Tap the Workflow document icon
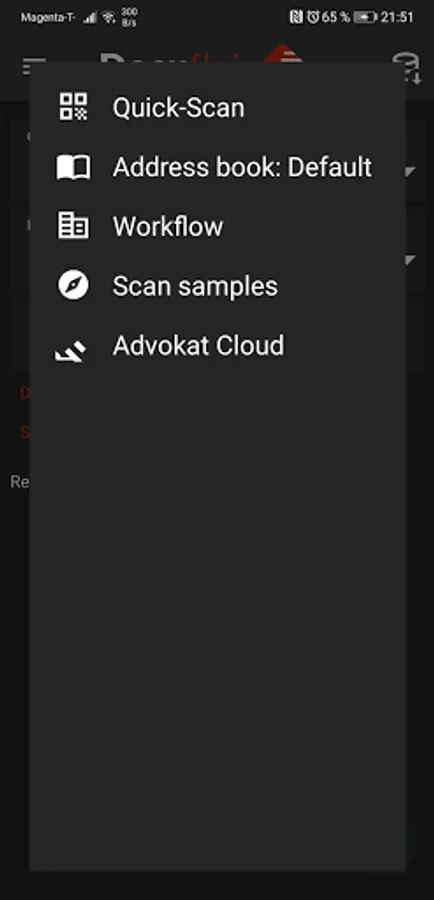Image resolution: width=434 pixels, height=900 pixels. [x=73, y=226]
